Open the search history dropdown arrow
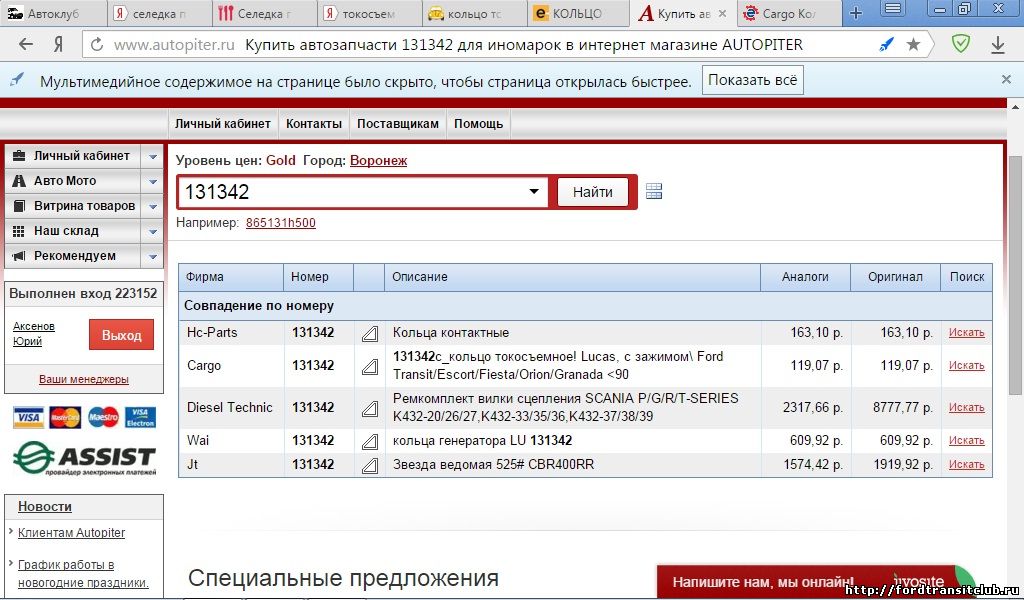The width and height of the screenshot is (1024, 600). (534, 191)
